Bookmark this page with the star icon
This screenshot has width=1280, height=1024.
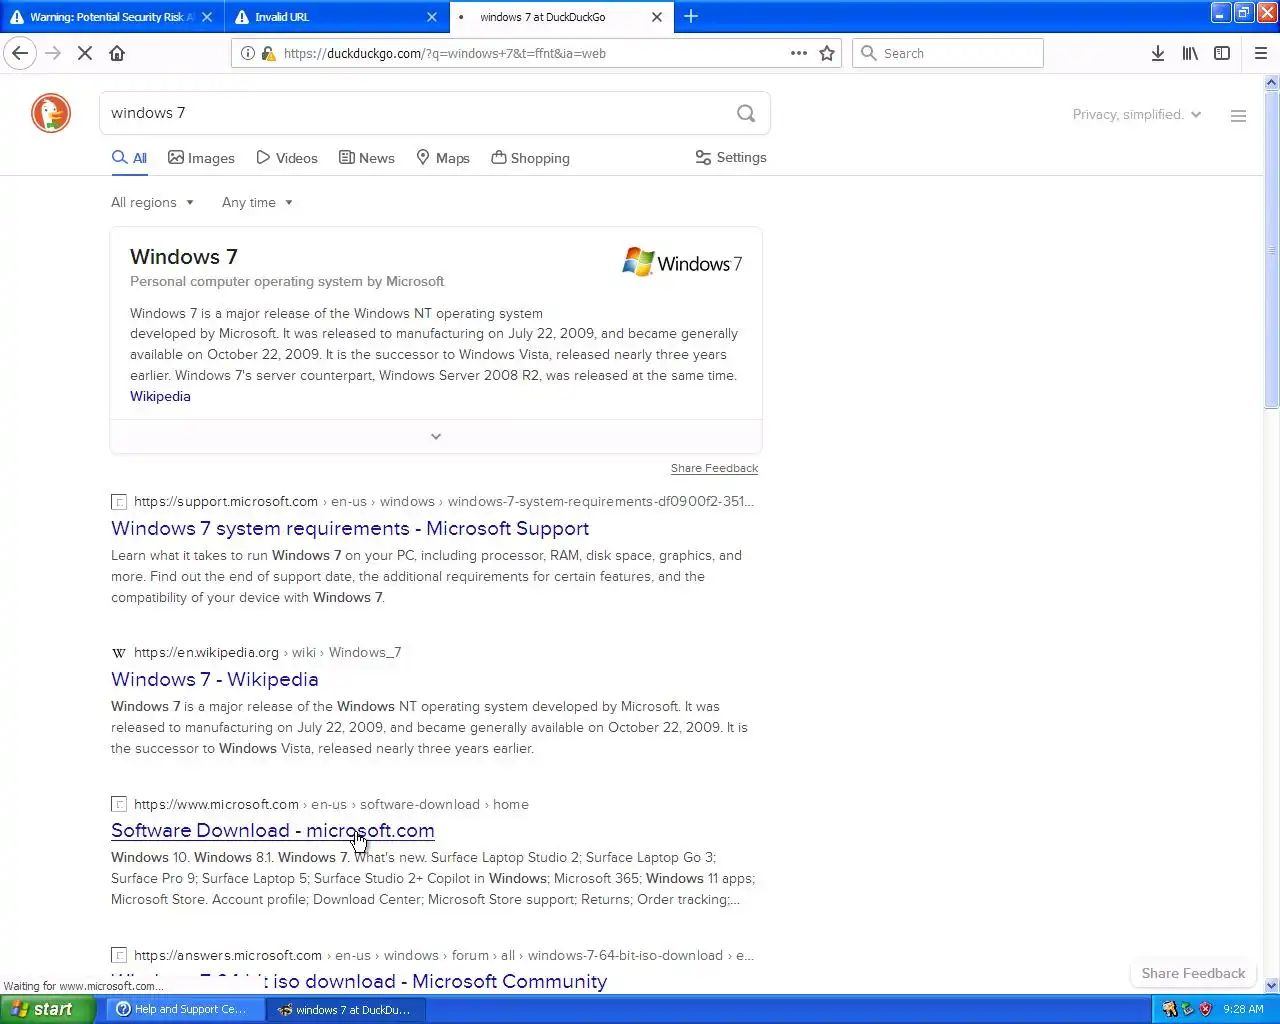click(x=827, y=53)
